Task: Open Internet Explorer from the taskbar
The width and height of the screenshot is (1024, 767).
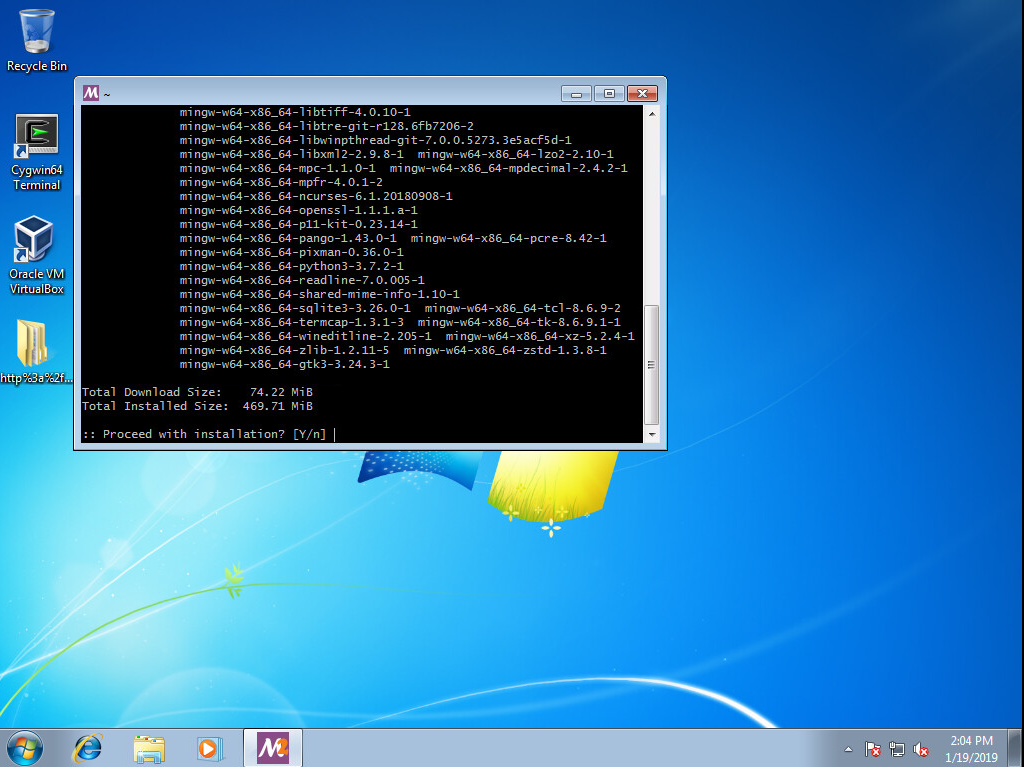Action: click(88, 747)
